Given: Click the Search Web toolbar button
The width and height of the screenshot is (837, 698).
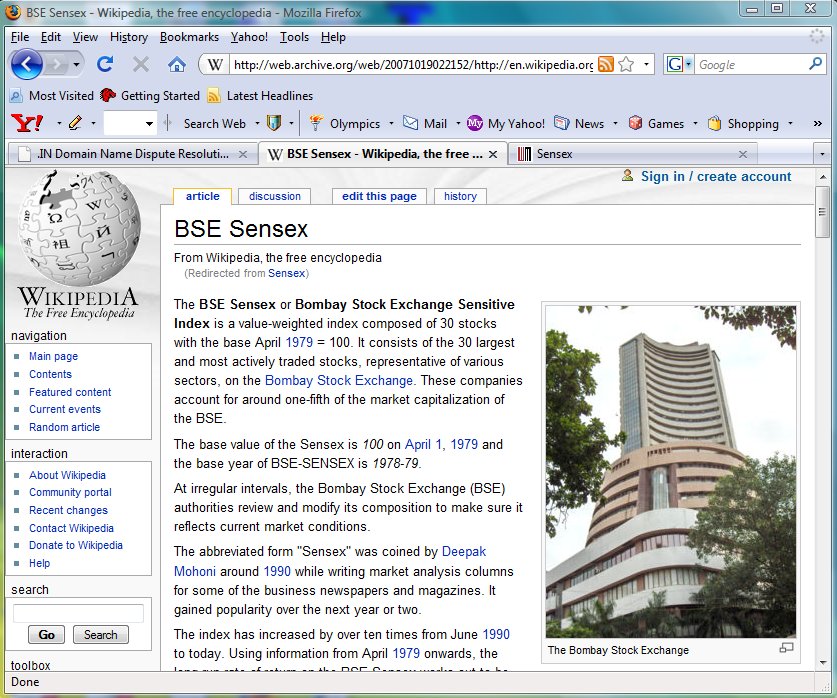Looking at the screenshot, I should (x=215, y=124).
